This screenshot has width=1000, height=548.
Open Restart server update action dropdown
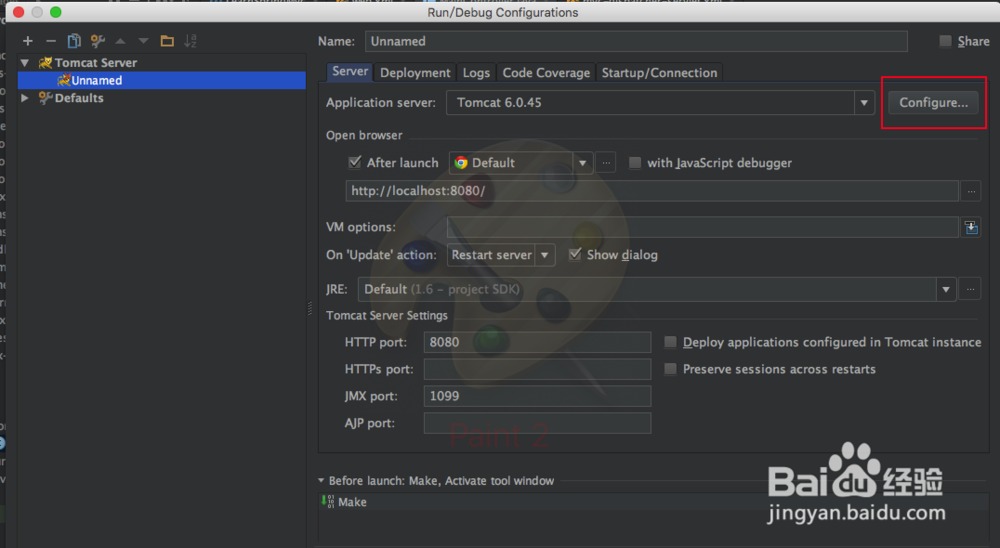pos(544,255)
